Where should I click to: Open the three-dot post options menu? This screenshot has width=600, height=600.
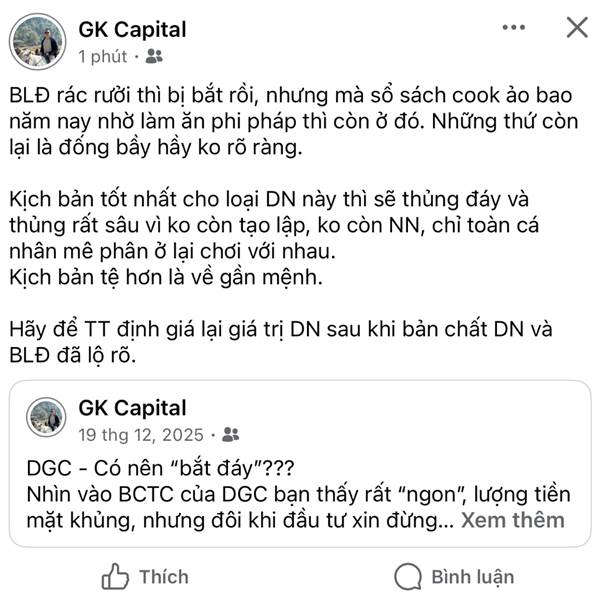pyautogui.click(x=518, y=28)
